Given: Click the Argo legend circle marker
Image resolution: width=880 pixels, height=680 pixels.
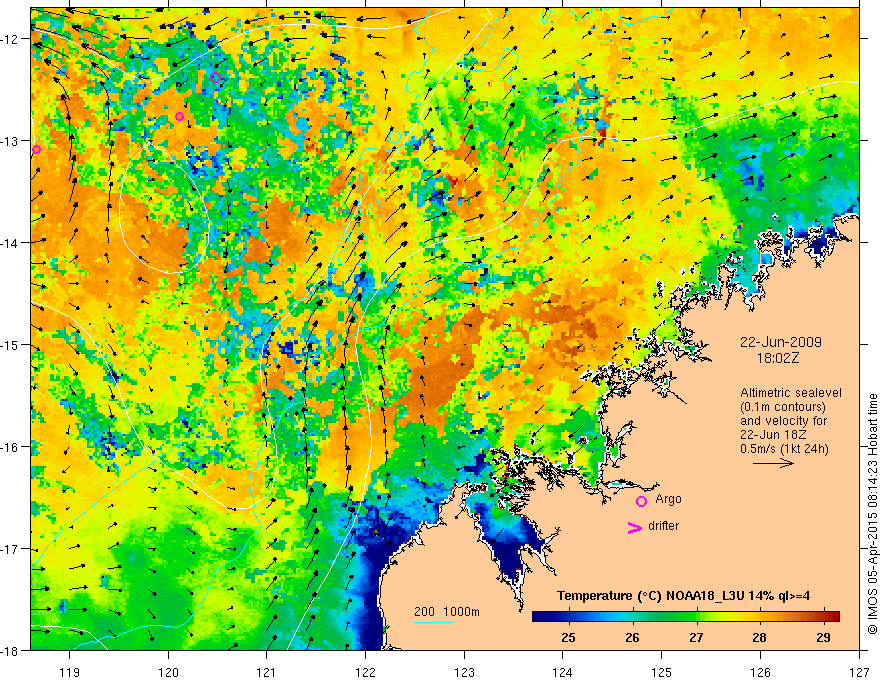Looking at the screenshot, I should coord(641,501).
